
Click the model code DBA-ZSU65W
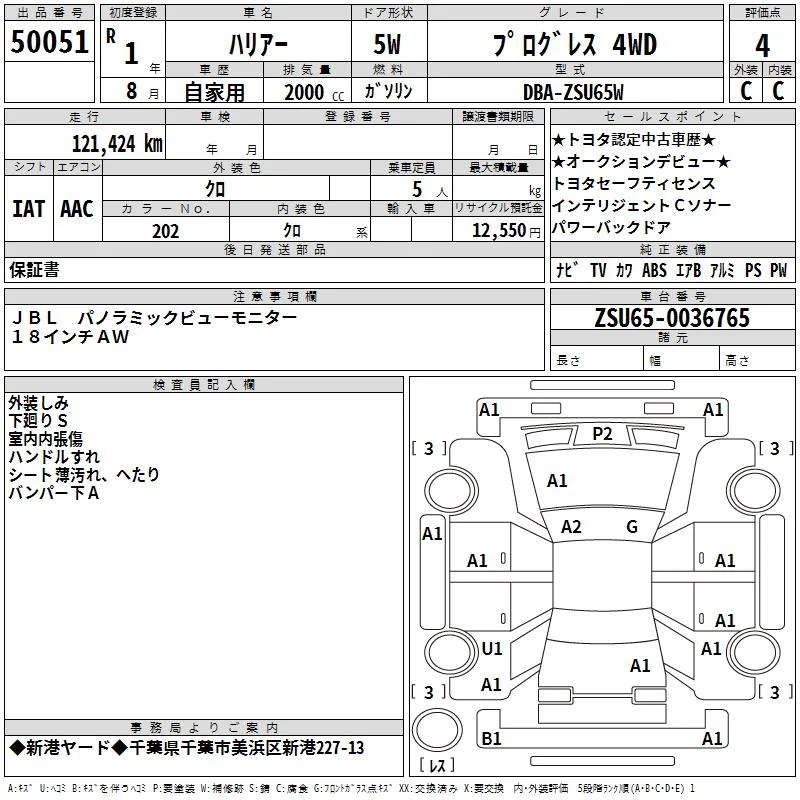pyautogui.click(x=573, y=92)
